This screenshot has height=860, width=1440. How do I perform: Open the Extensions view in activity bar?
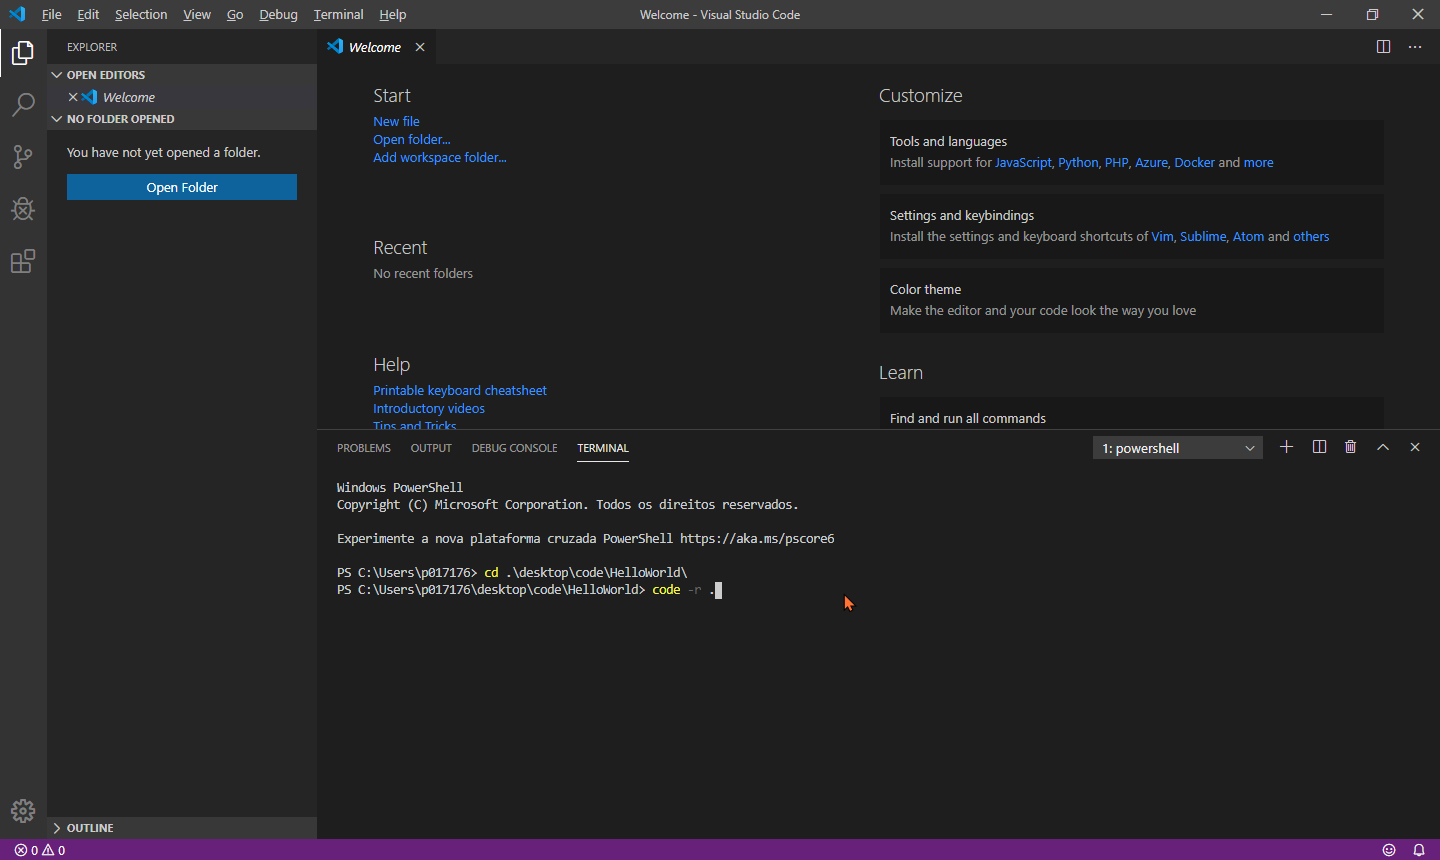(23, 261)
